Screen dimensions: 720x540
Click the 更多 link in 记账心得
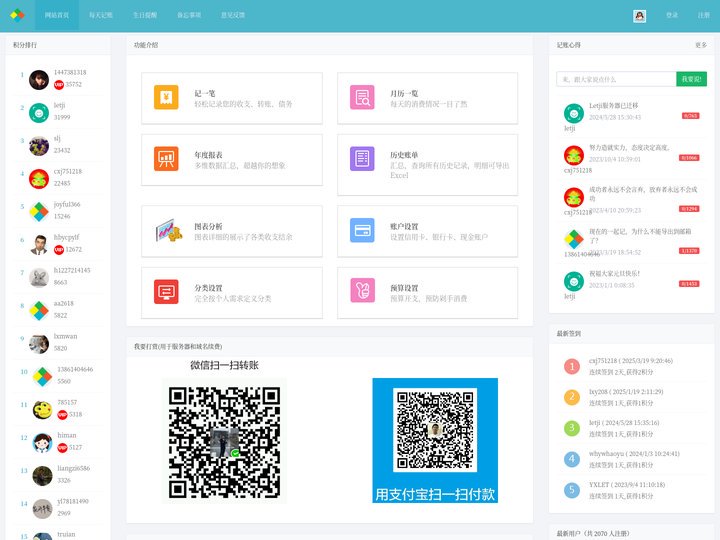701,45
